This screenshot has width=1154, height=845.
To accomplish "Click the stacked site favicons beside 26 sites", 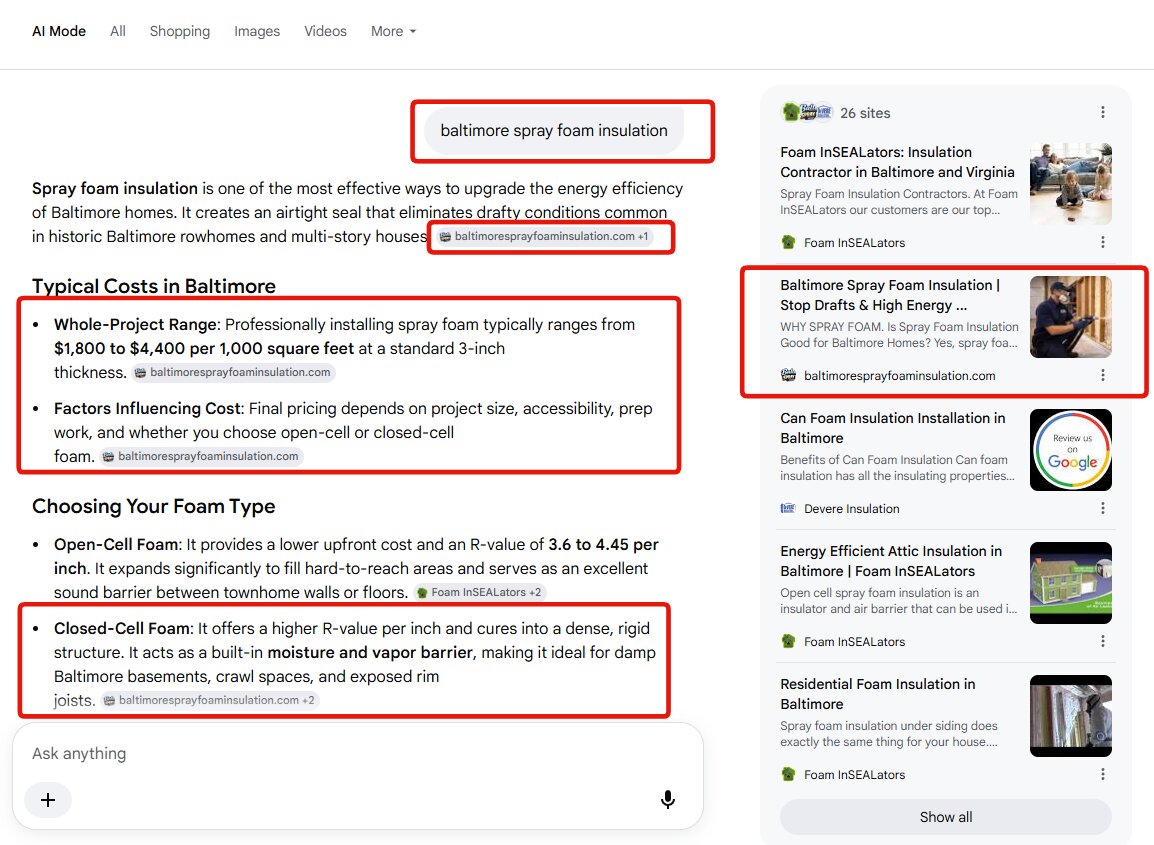I will pos(807,112).
